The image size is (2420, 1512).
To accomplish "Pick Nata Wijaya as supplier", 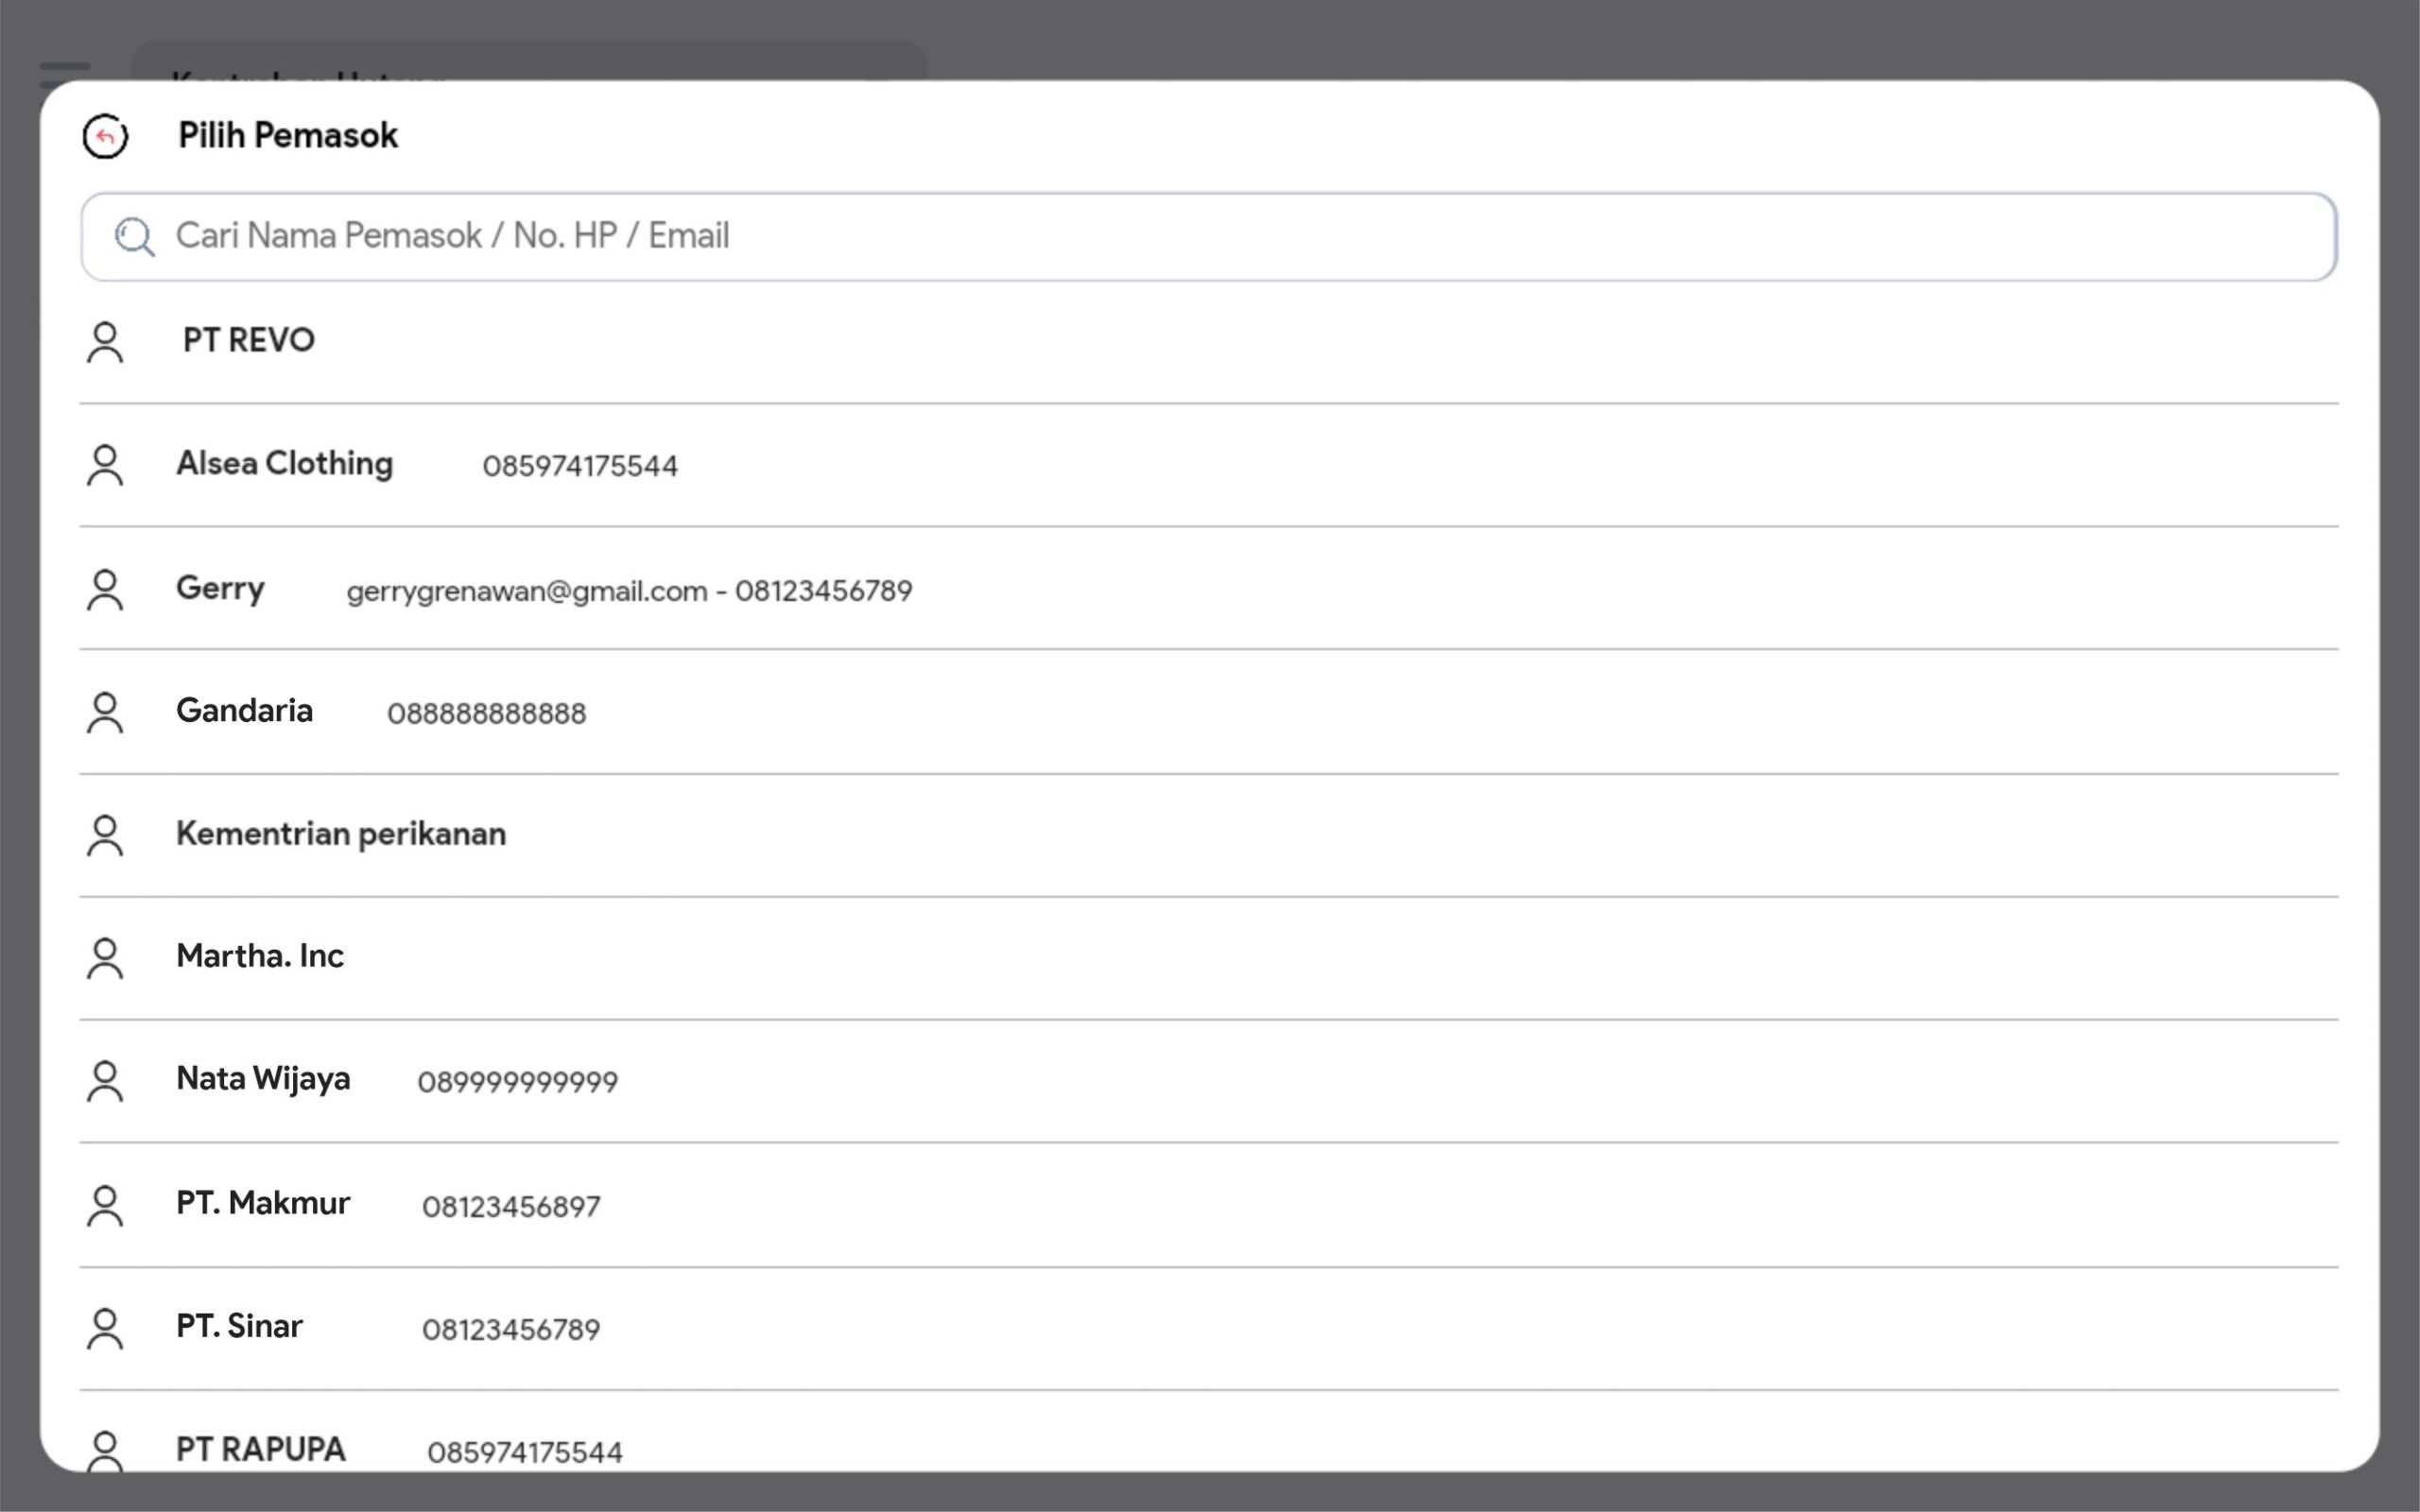I will 263,1079.
